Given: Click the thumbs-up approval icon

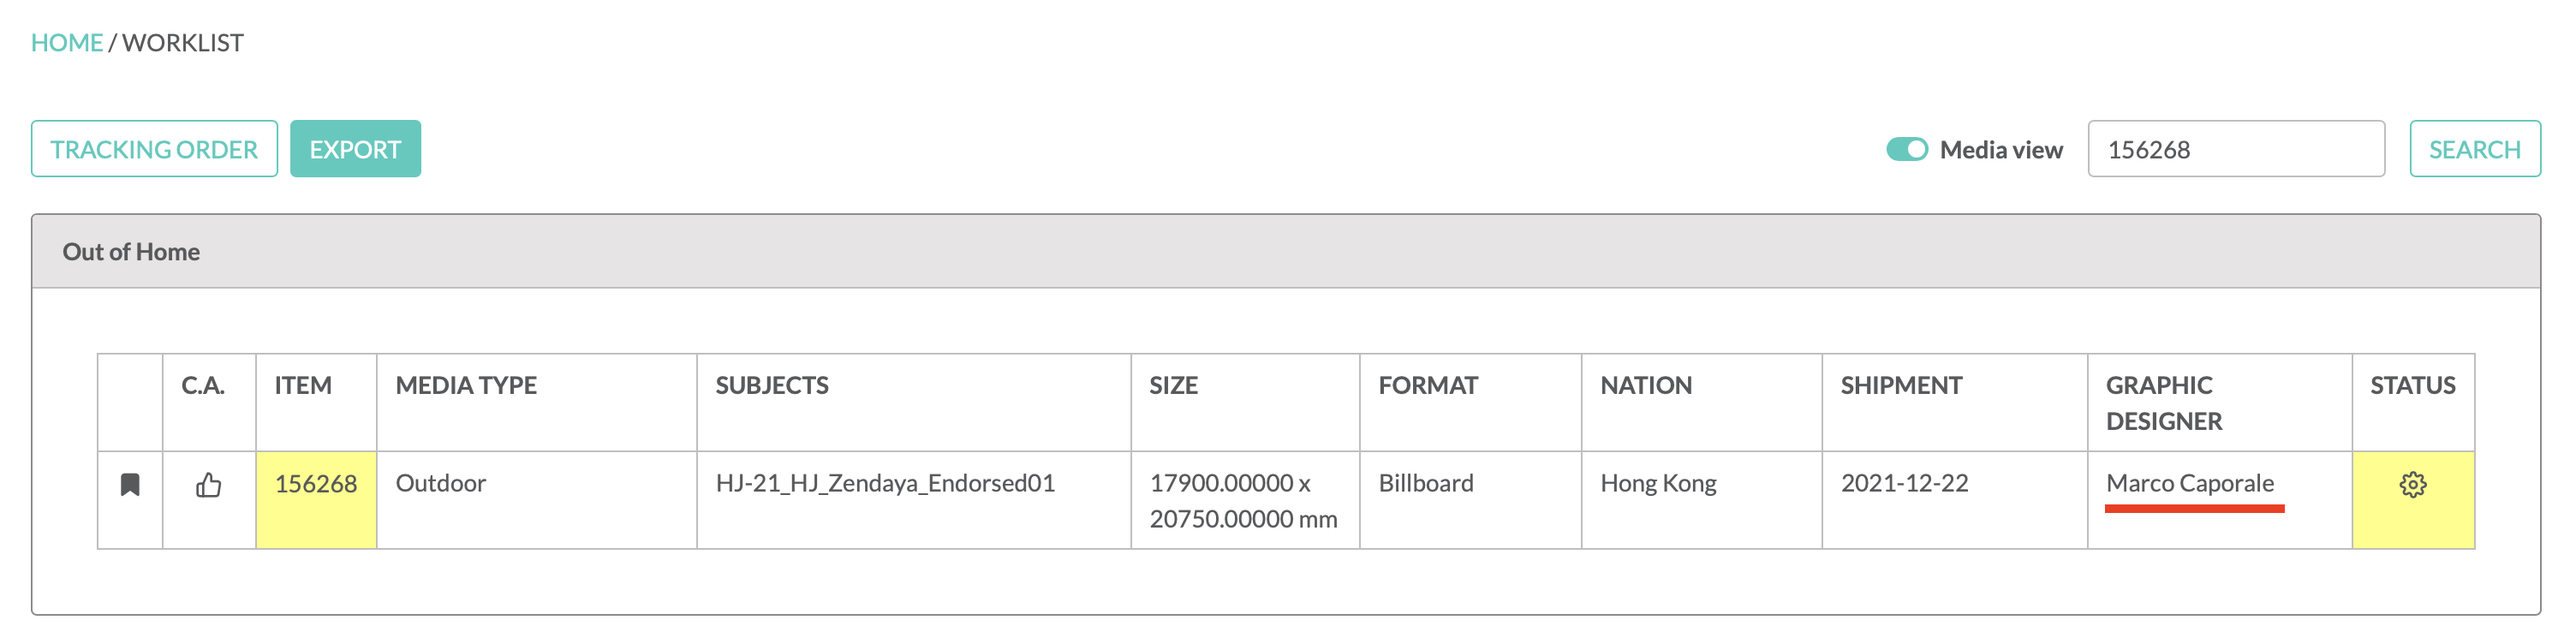Looking at the screenshot, I should pos(209,485).
